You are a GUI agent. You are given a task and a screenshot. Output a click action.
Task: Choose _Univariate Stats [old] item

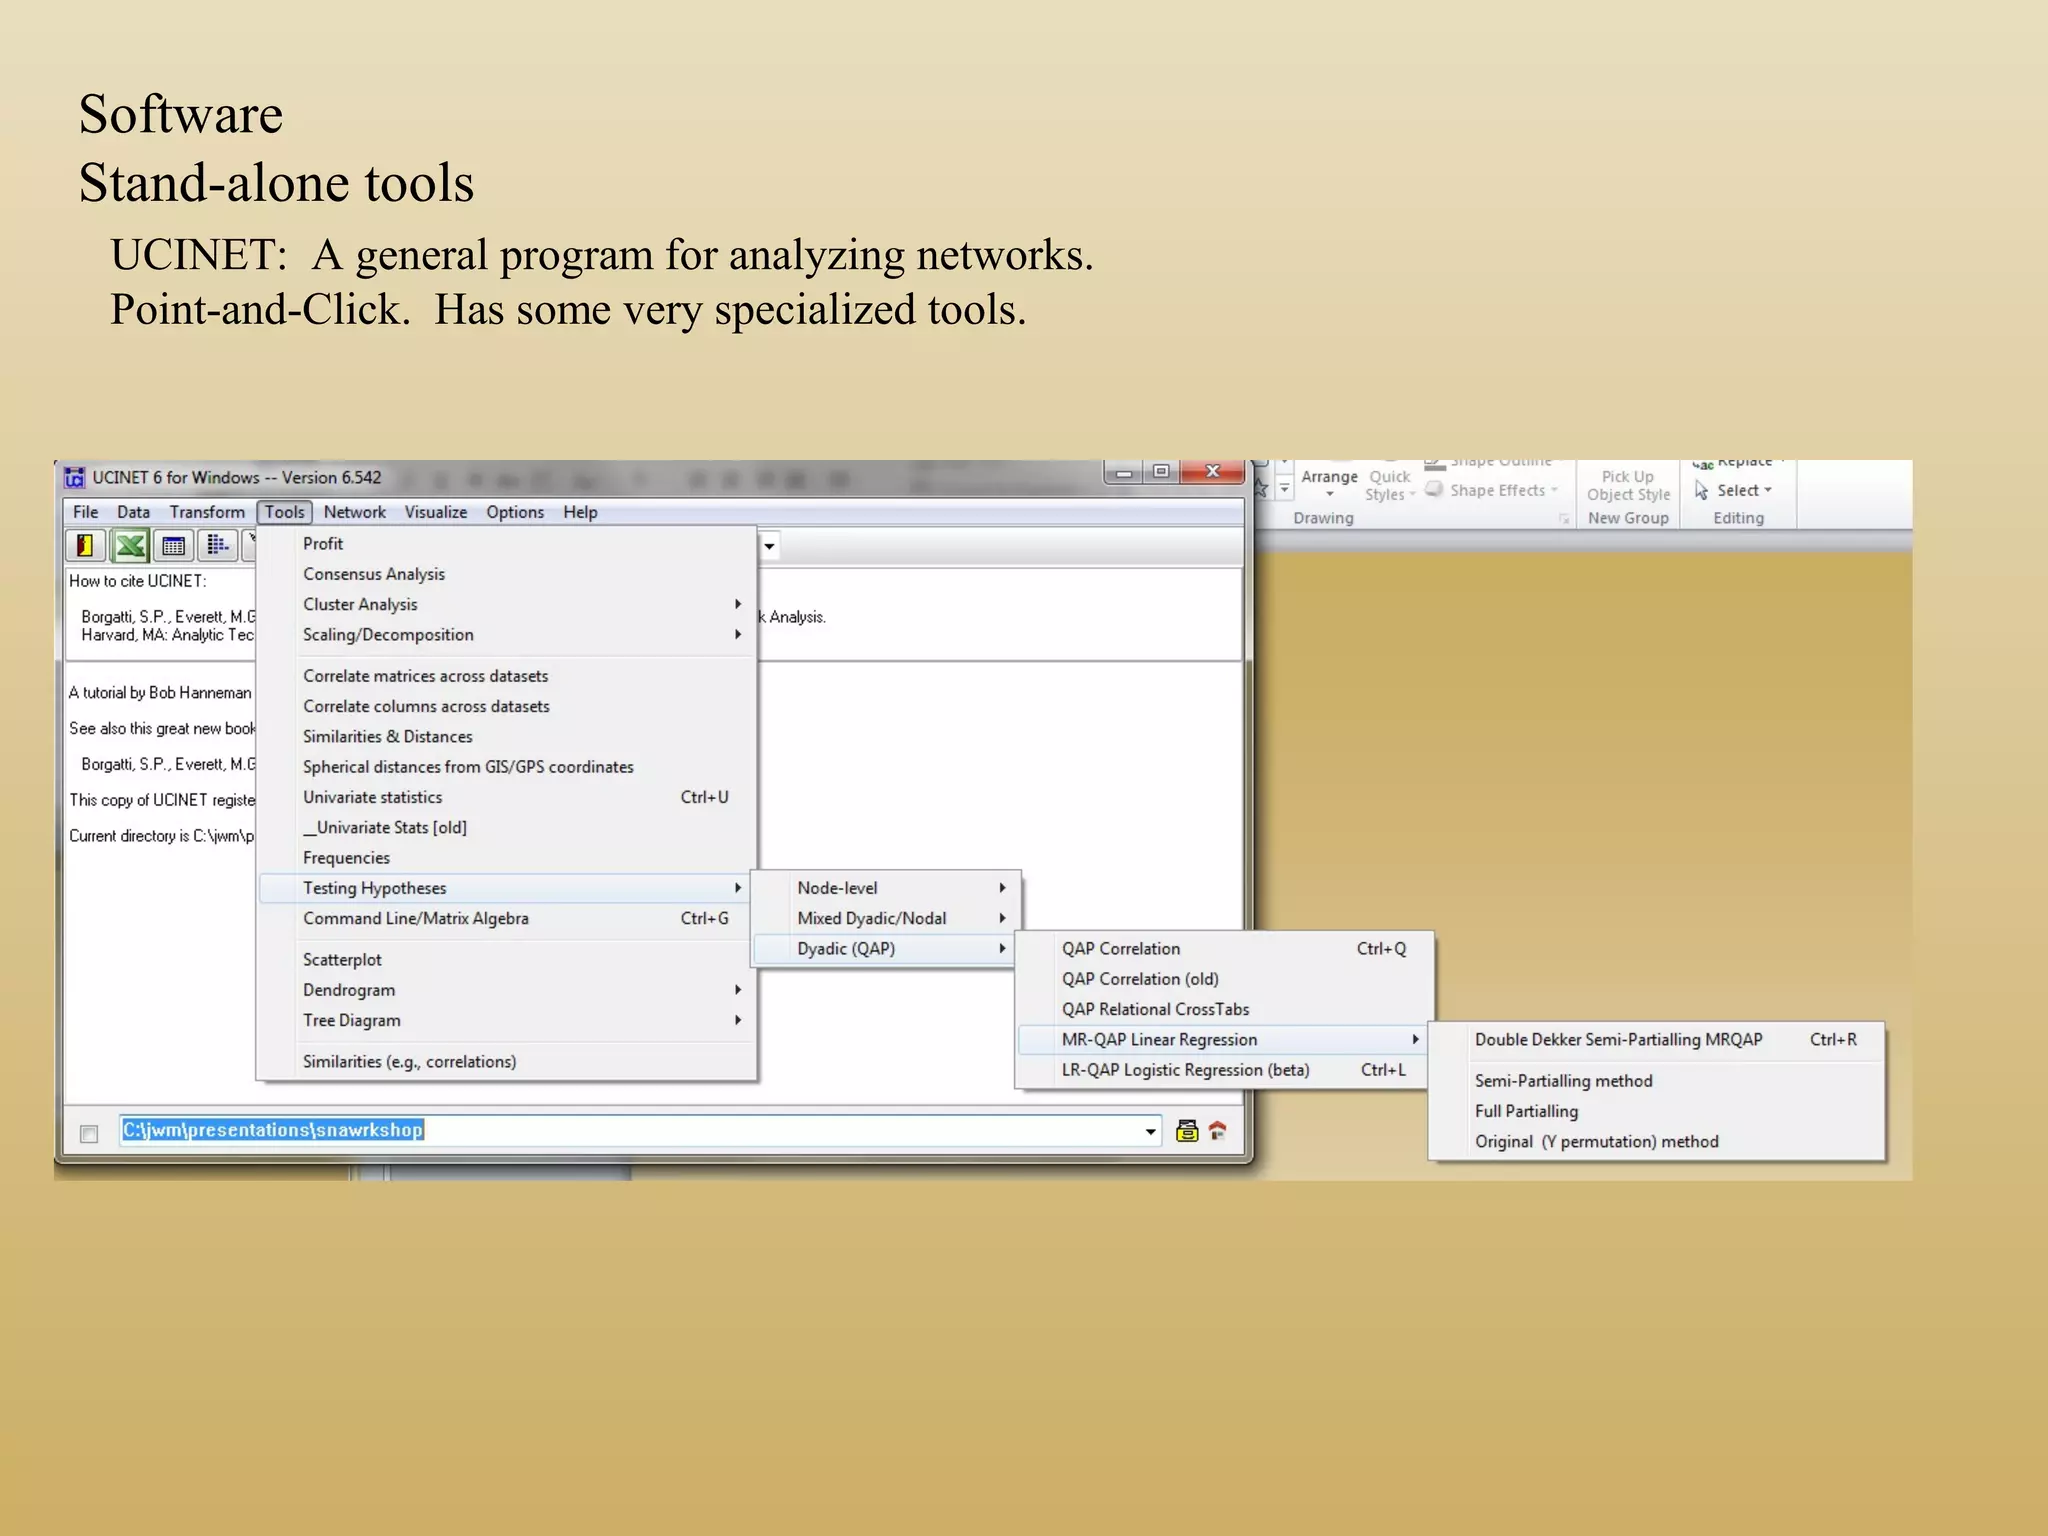click(506, 828)
